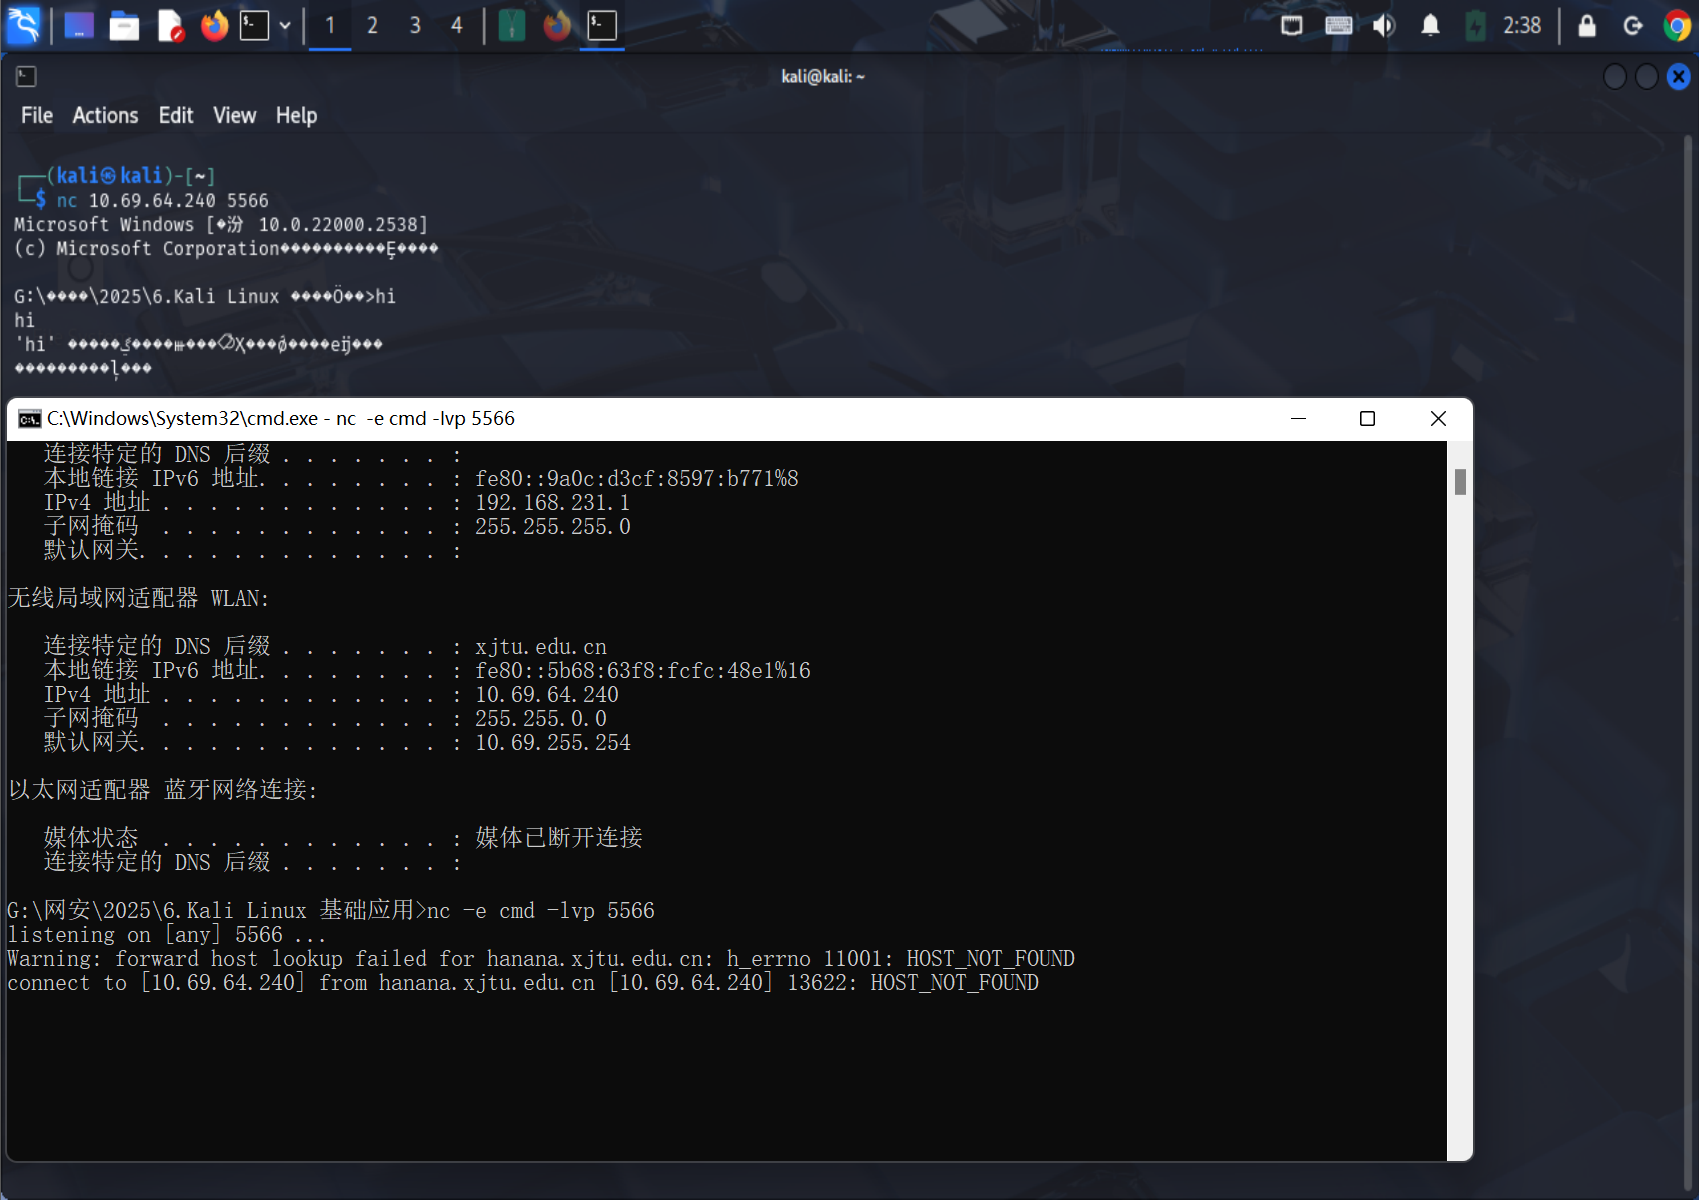Switch to workspace 2

click(372, 25)
